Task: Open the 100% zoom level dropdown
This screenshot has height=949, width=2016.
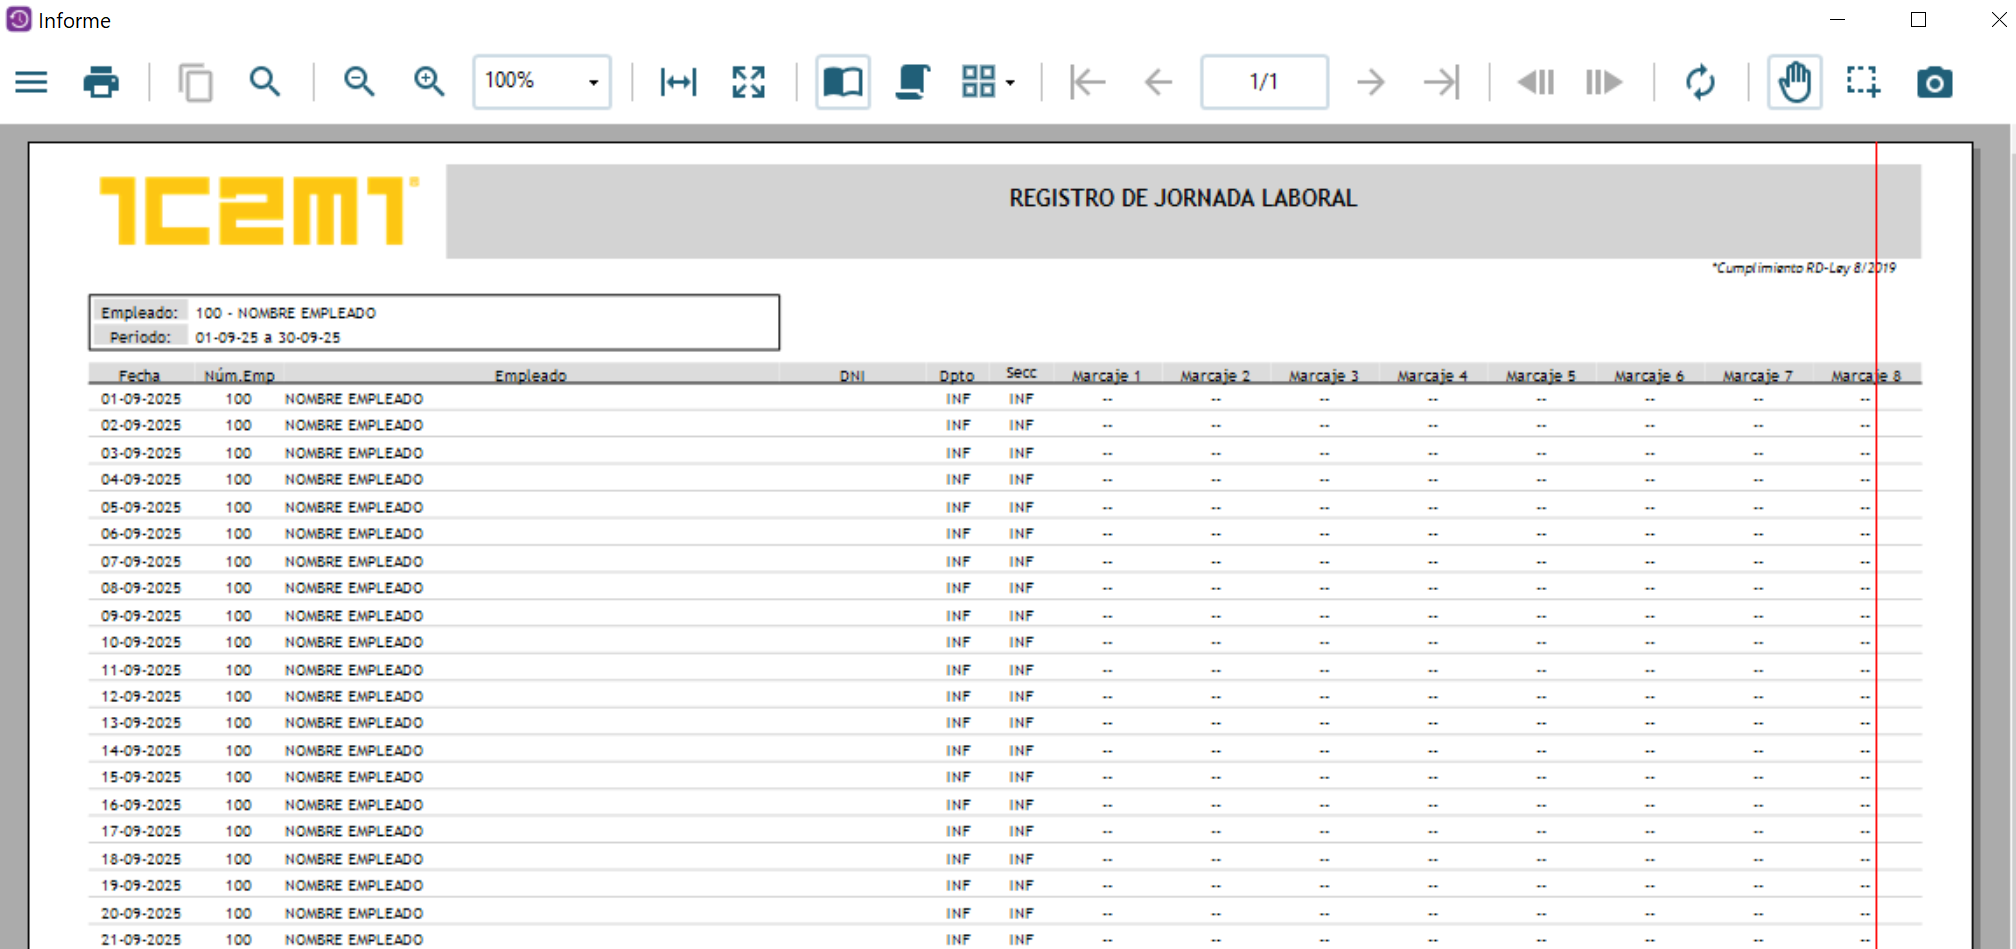Action: point(542,82)
